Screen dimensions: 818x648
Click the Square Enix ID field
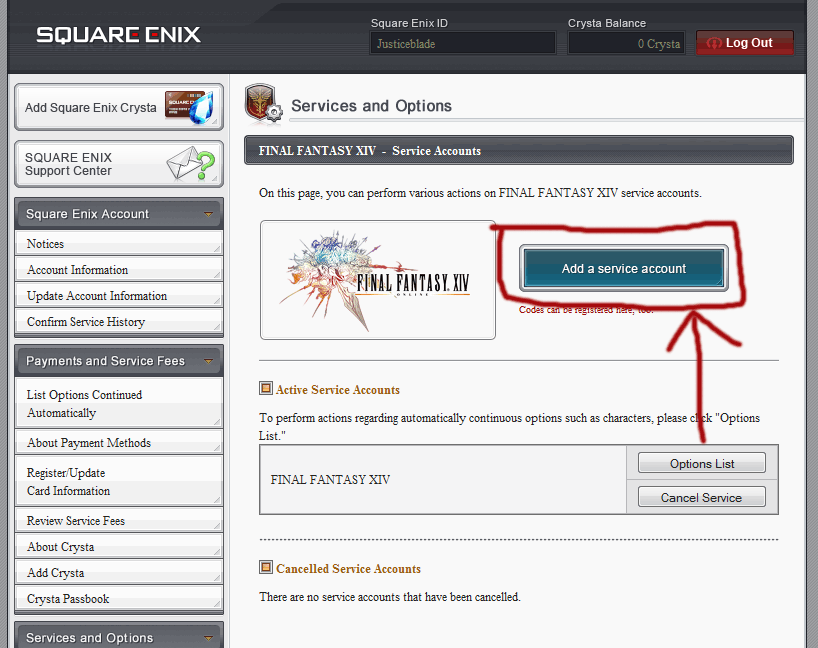click(x=463, y=43)
